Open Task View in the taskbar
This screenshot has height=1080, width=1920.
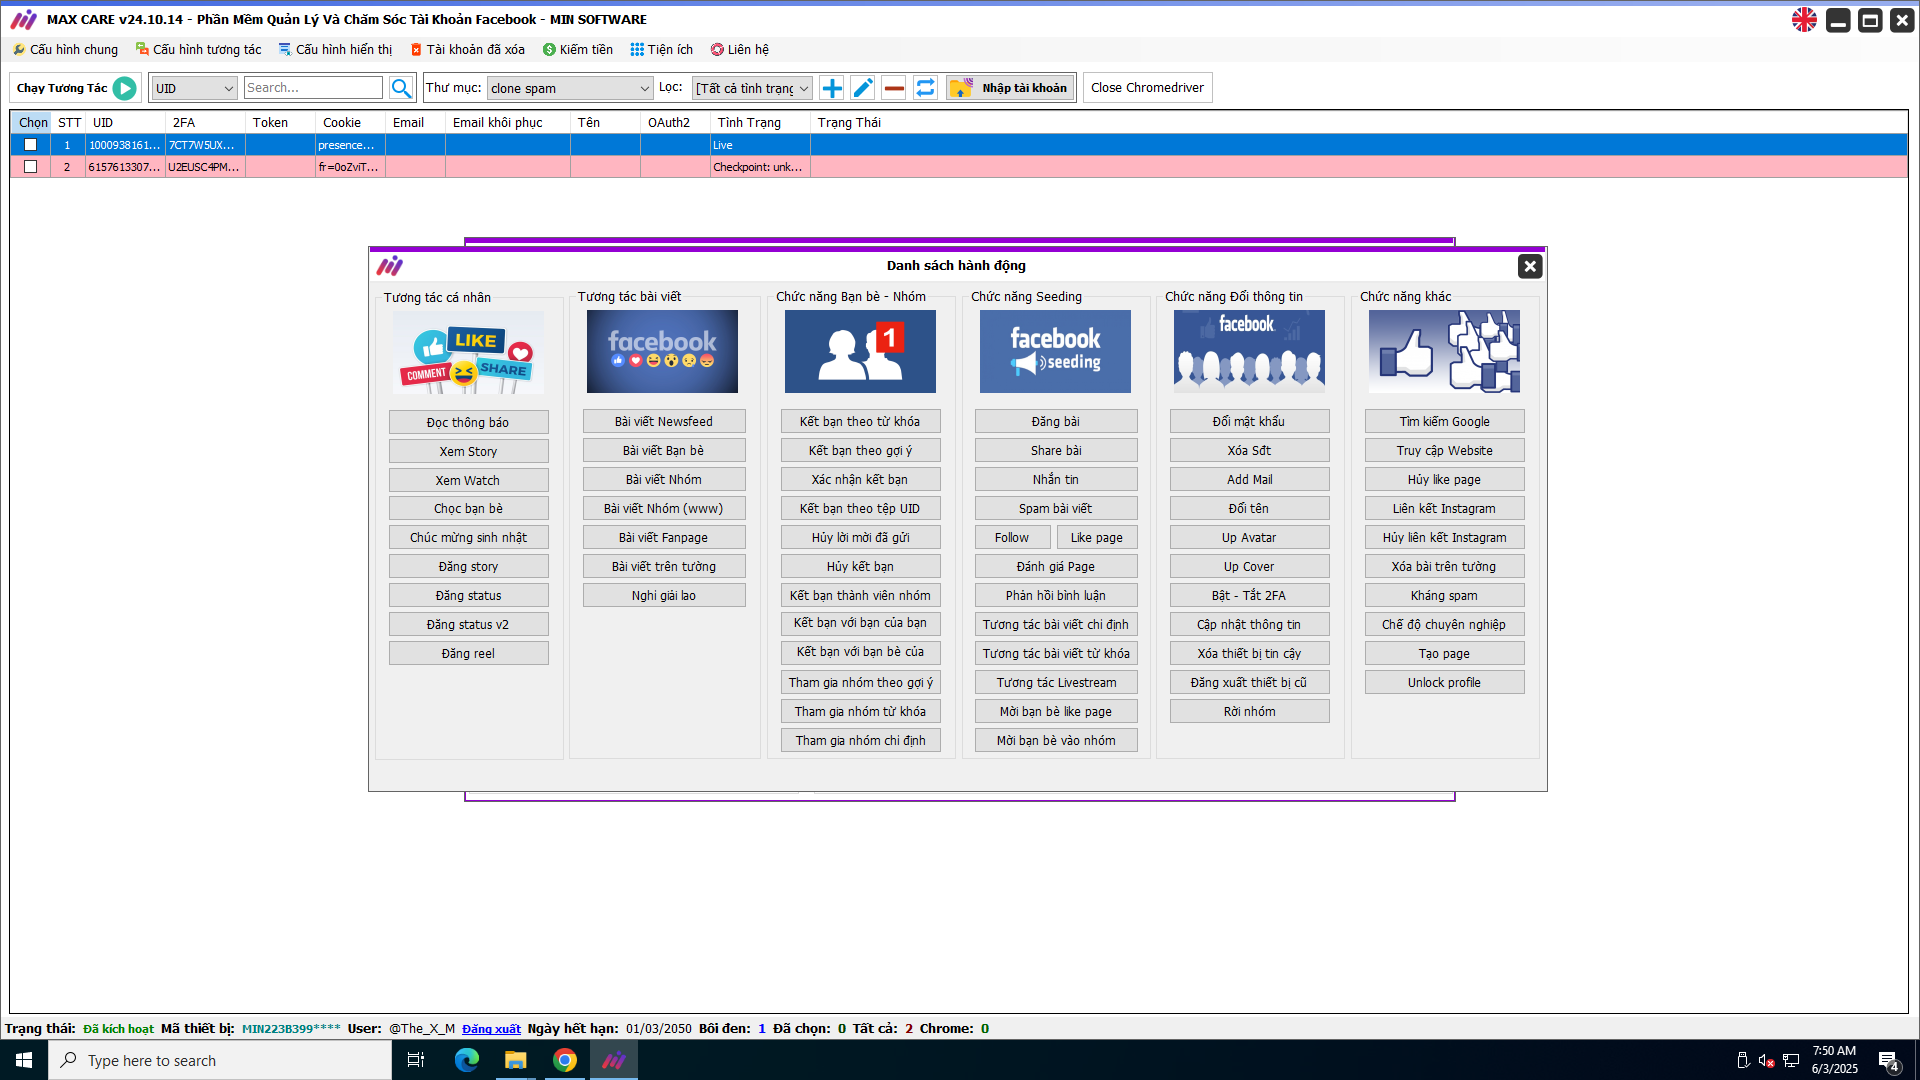click(416, 1060)
